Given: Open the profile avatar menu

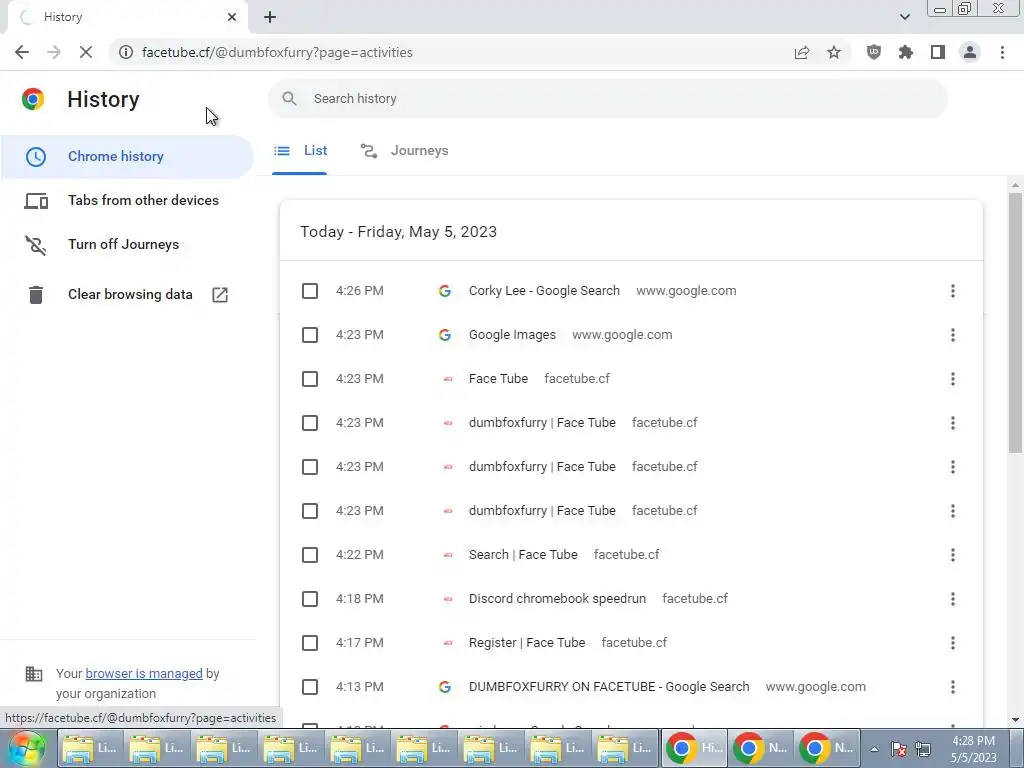Looking at the screenshot, I should click(x=970, y=52).
